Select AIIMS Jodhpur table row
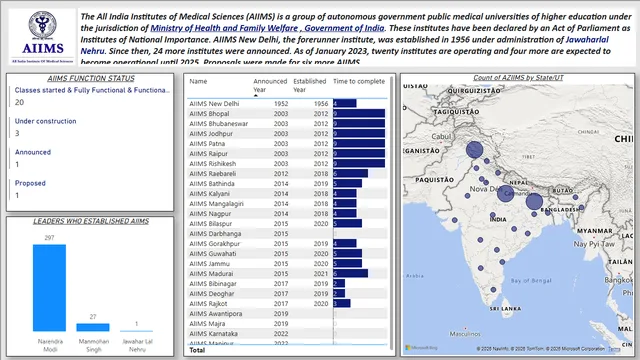The image size is (640, 360). (287, 134)
